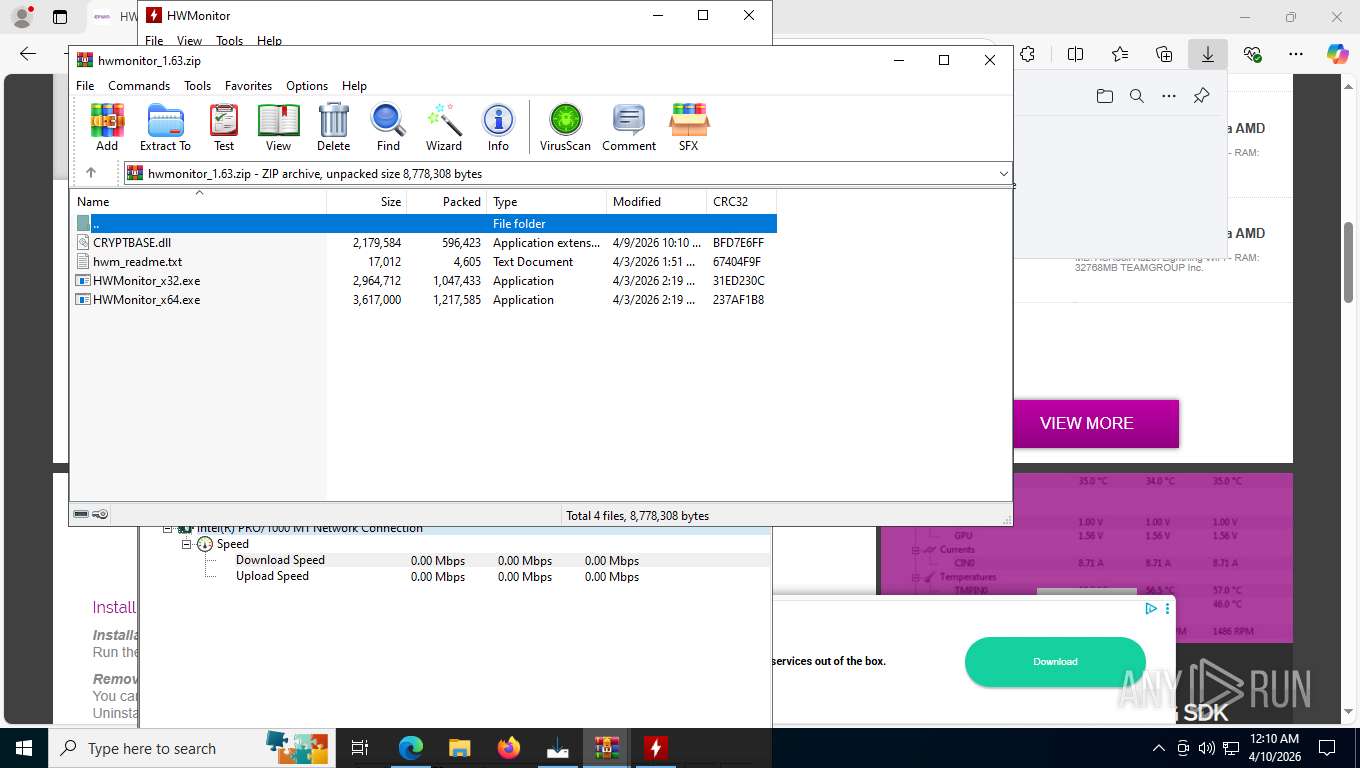The width and height of the screenshot is (1360, 768).
Task: Open WinRAR Options menu
Action: click(307, 86)
